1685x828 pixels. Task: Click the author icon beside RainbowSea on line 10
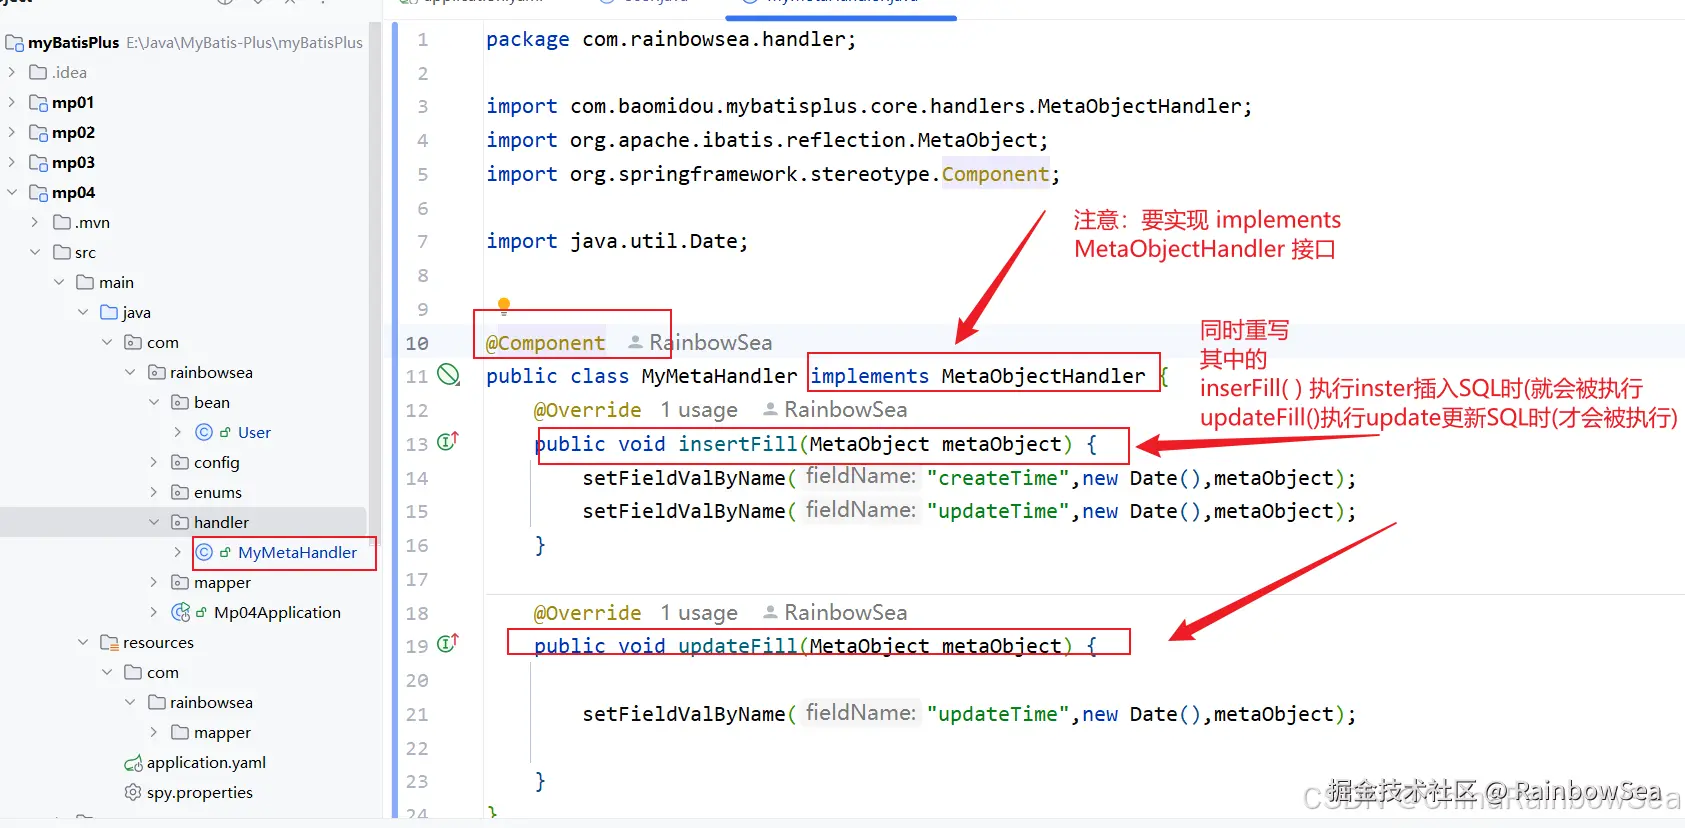pos(635,342)
